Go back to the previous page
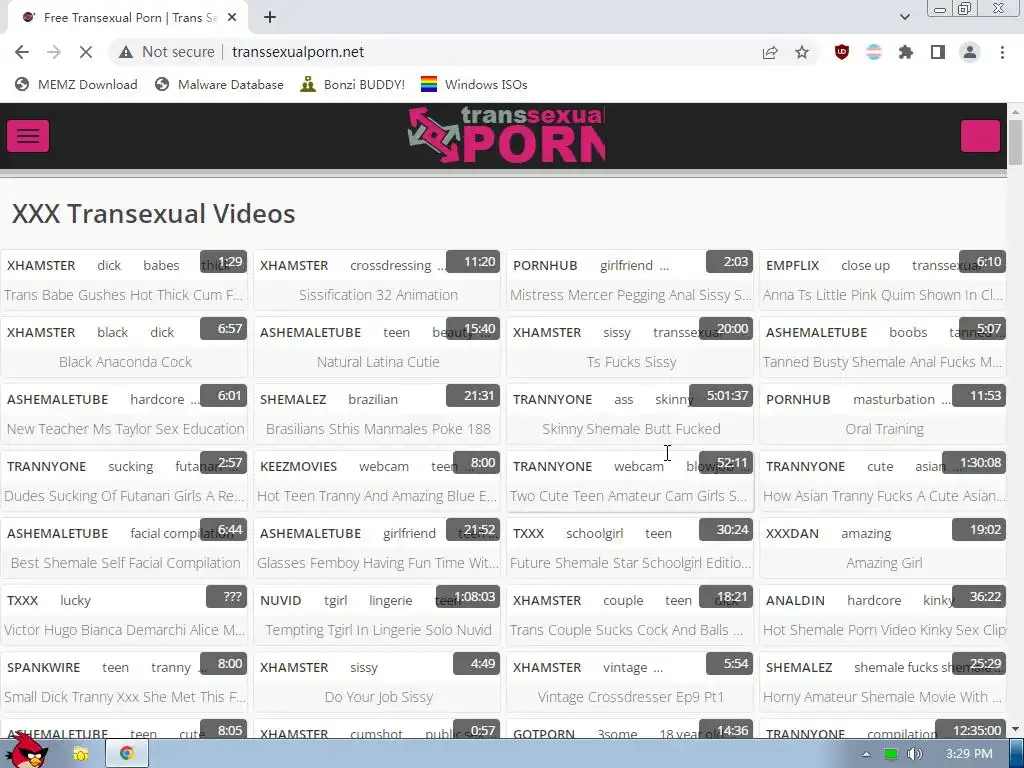The width and height of the screenshot is (1024, 768). pyautogui.click(x=22, y=52)
